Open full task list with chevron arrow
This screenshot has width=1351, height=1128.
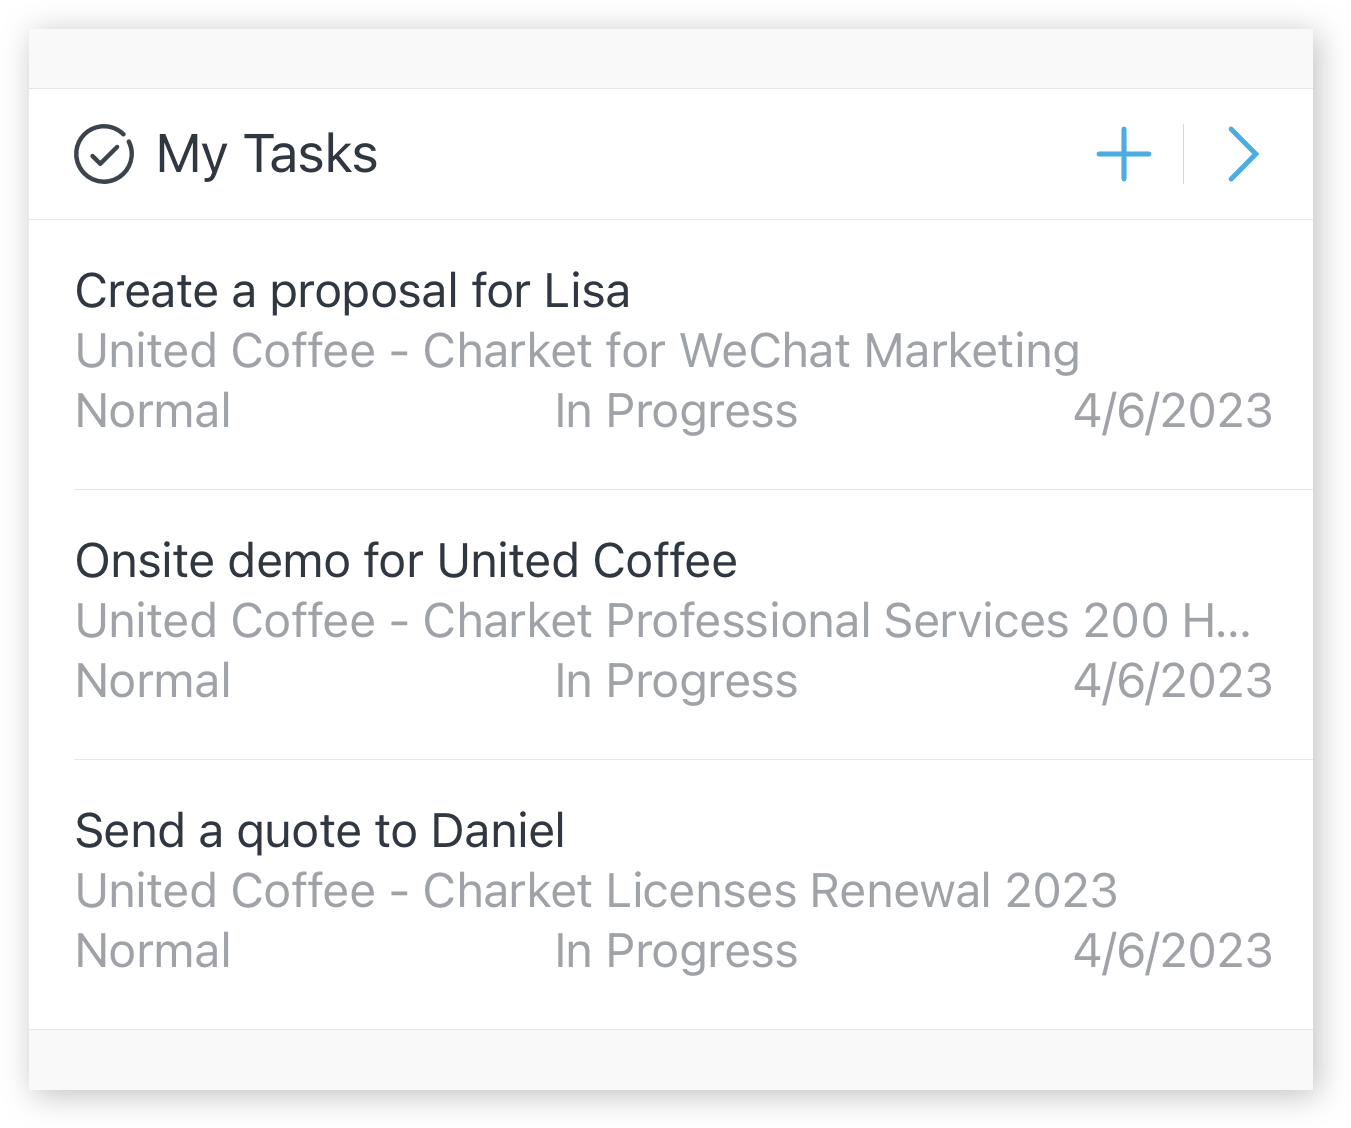pyautogui.click(x=1243, y=154)
